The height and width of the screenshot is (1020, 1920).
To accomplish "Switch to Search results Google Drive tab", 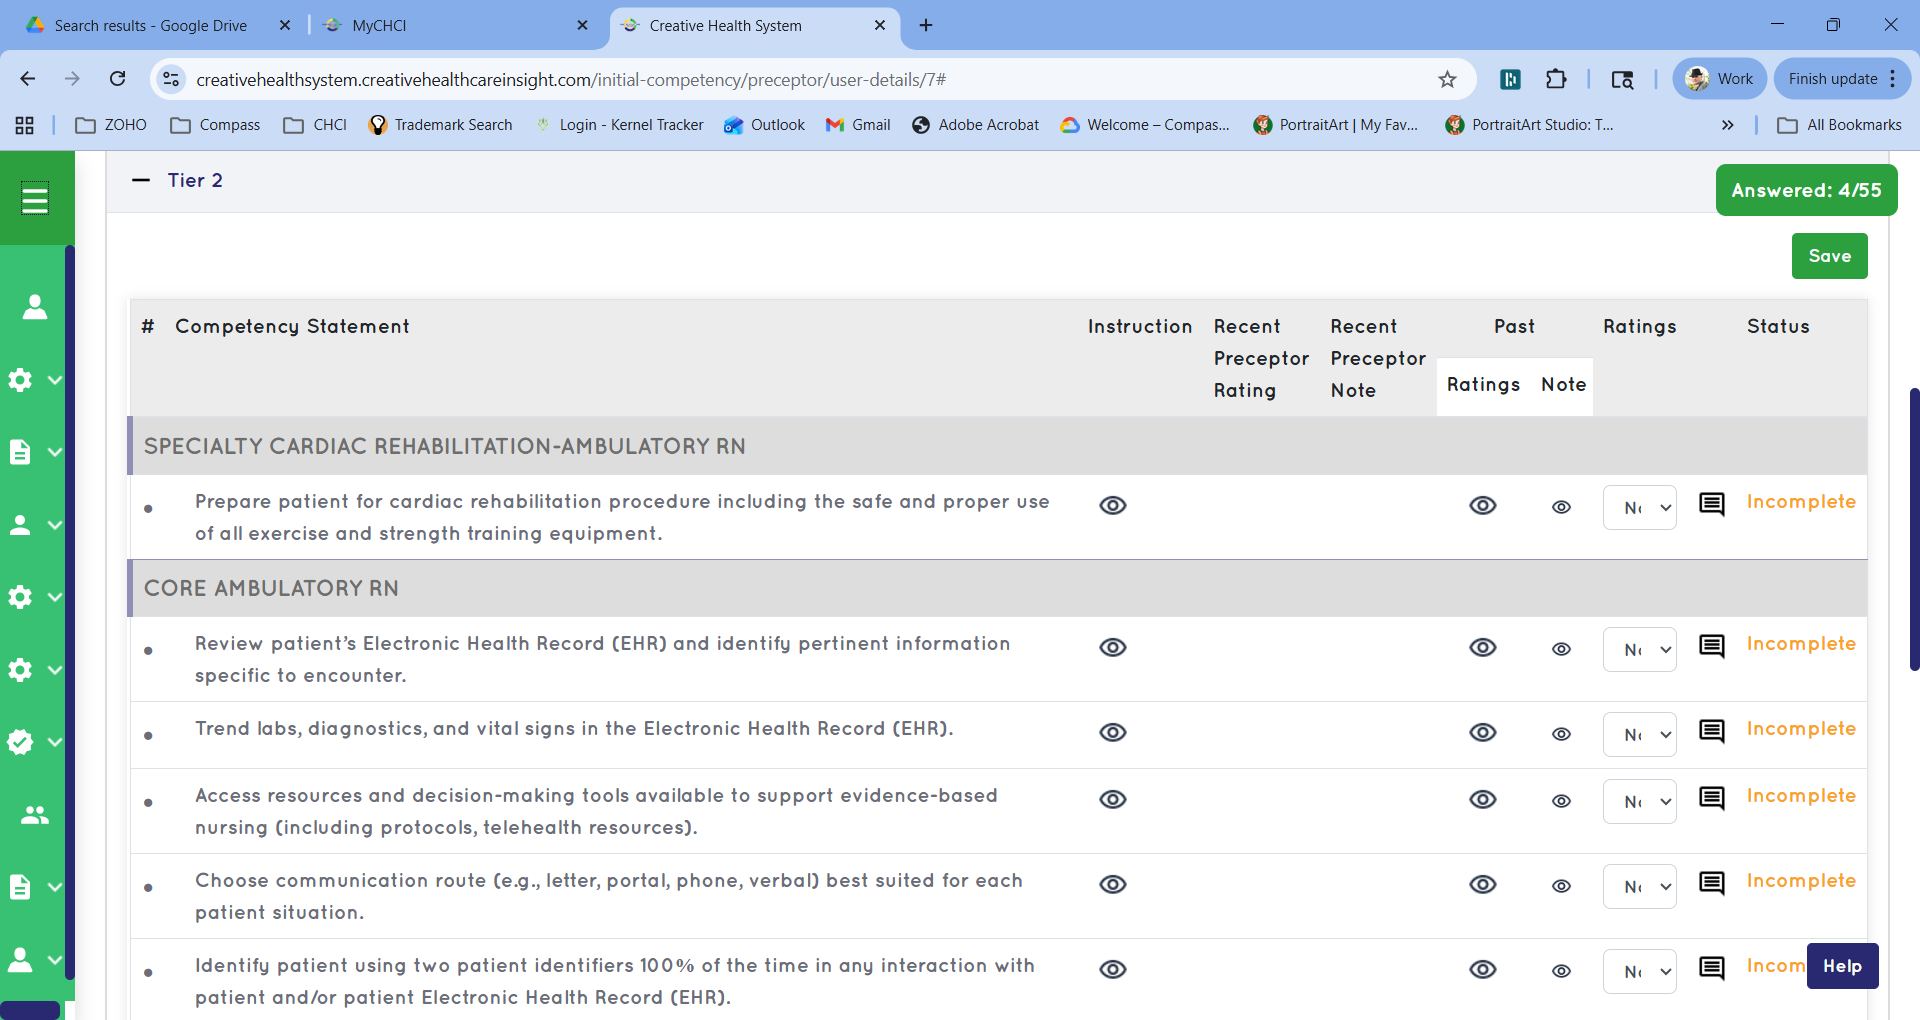I will (x=150, y=25).
